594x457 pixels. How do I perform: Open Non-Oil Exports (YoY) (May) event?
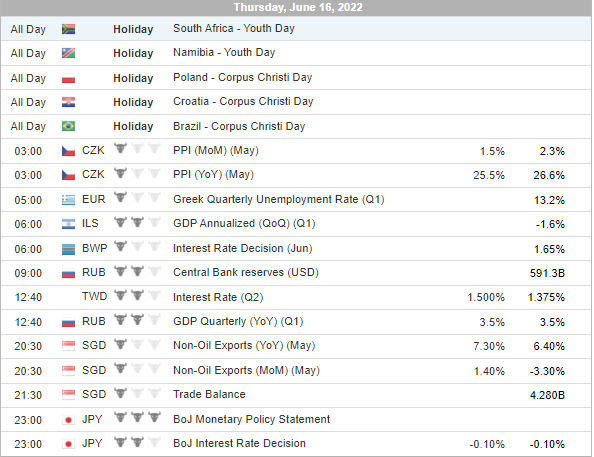click(x=244, y=345)
